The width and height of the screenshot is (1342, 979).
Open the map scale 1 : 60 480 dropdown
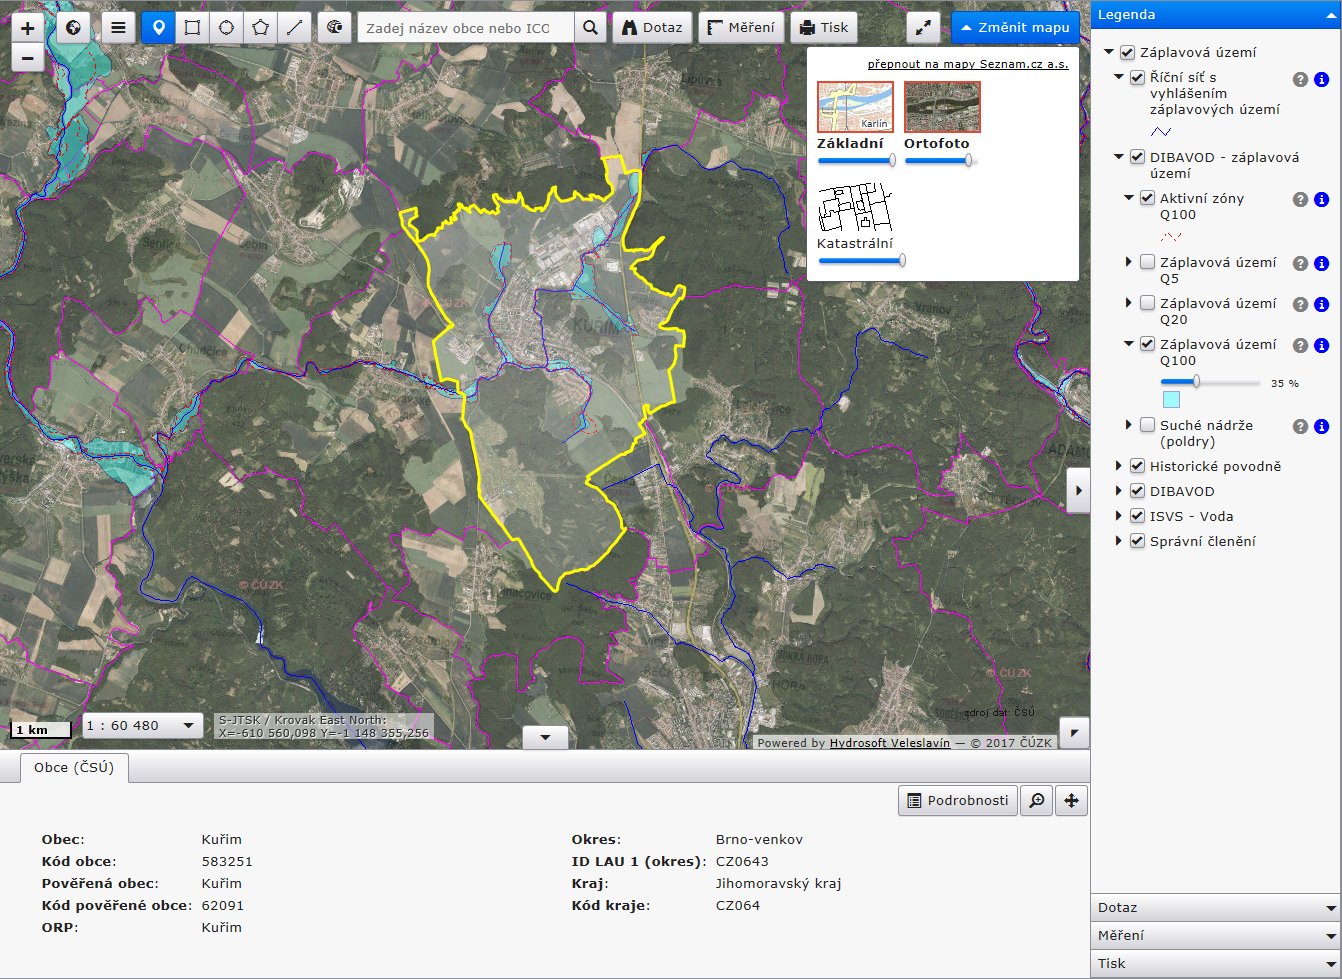pyautogui.click(x=144, y=726)
